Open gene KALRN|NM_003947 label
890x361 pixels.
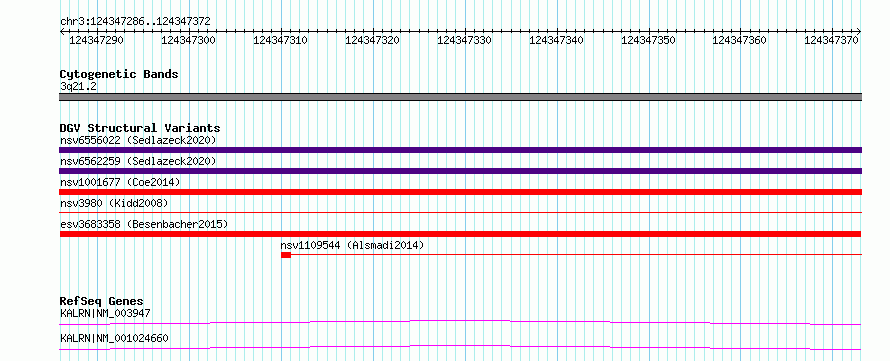pos(105,313)
